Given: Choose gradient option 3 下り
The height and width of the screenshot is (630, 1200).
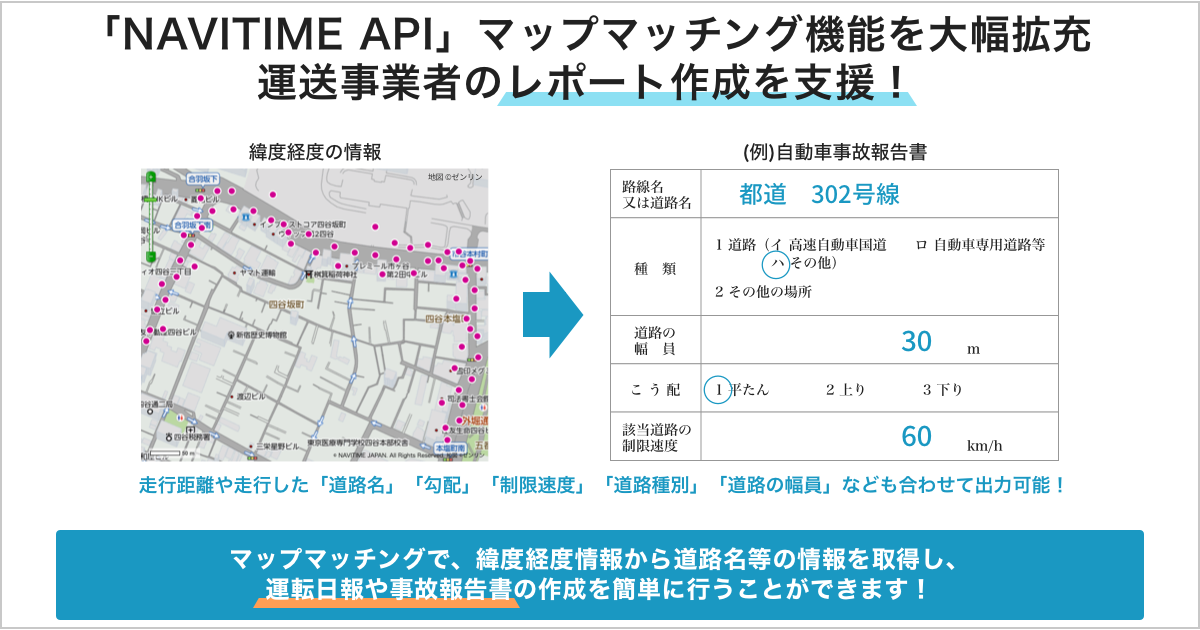Looking at the screenshot, I should pyautogui.click(x=942, y=389).
